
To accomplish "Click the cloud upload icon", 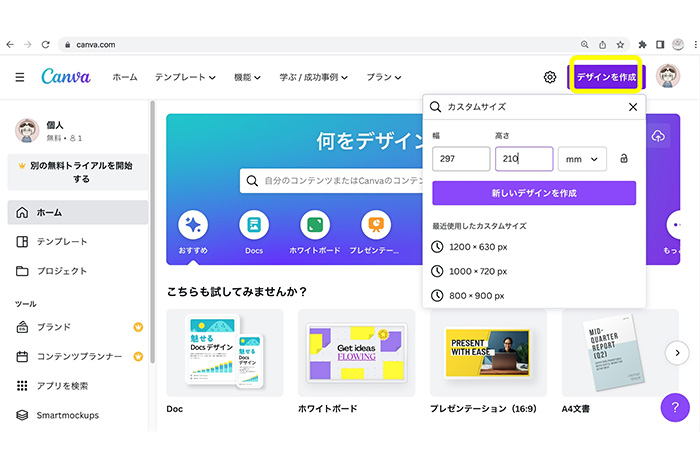I will pos(658,136).
